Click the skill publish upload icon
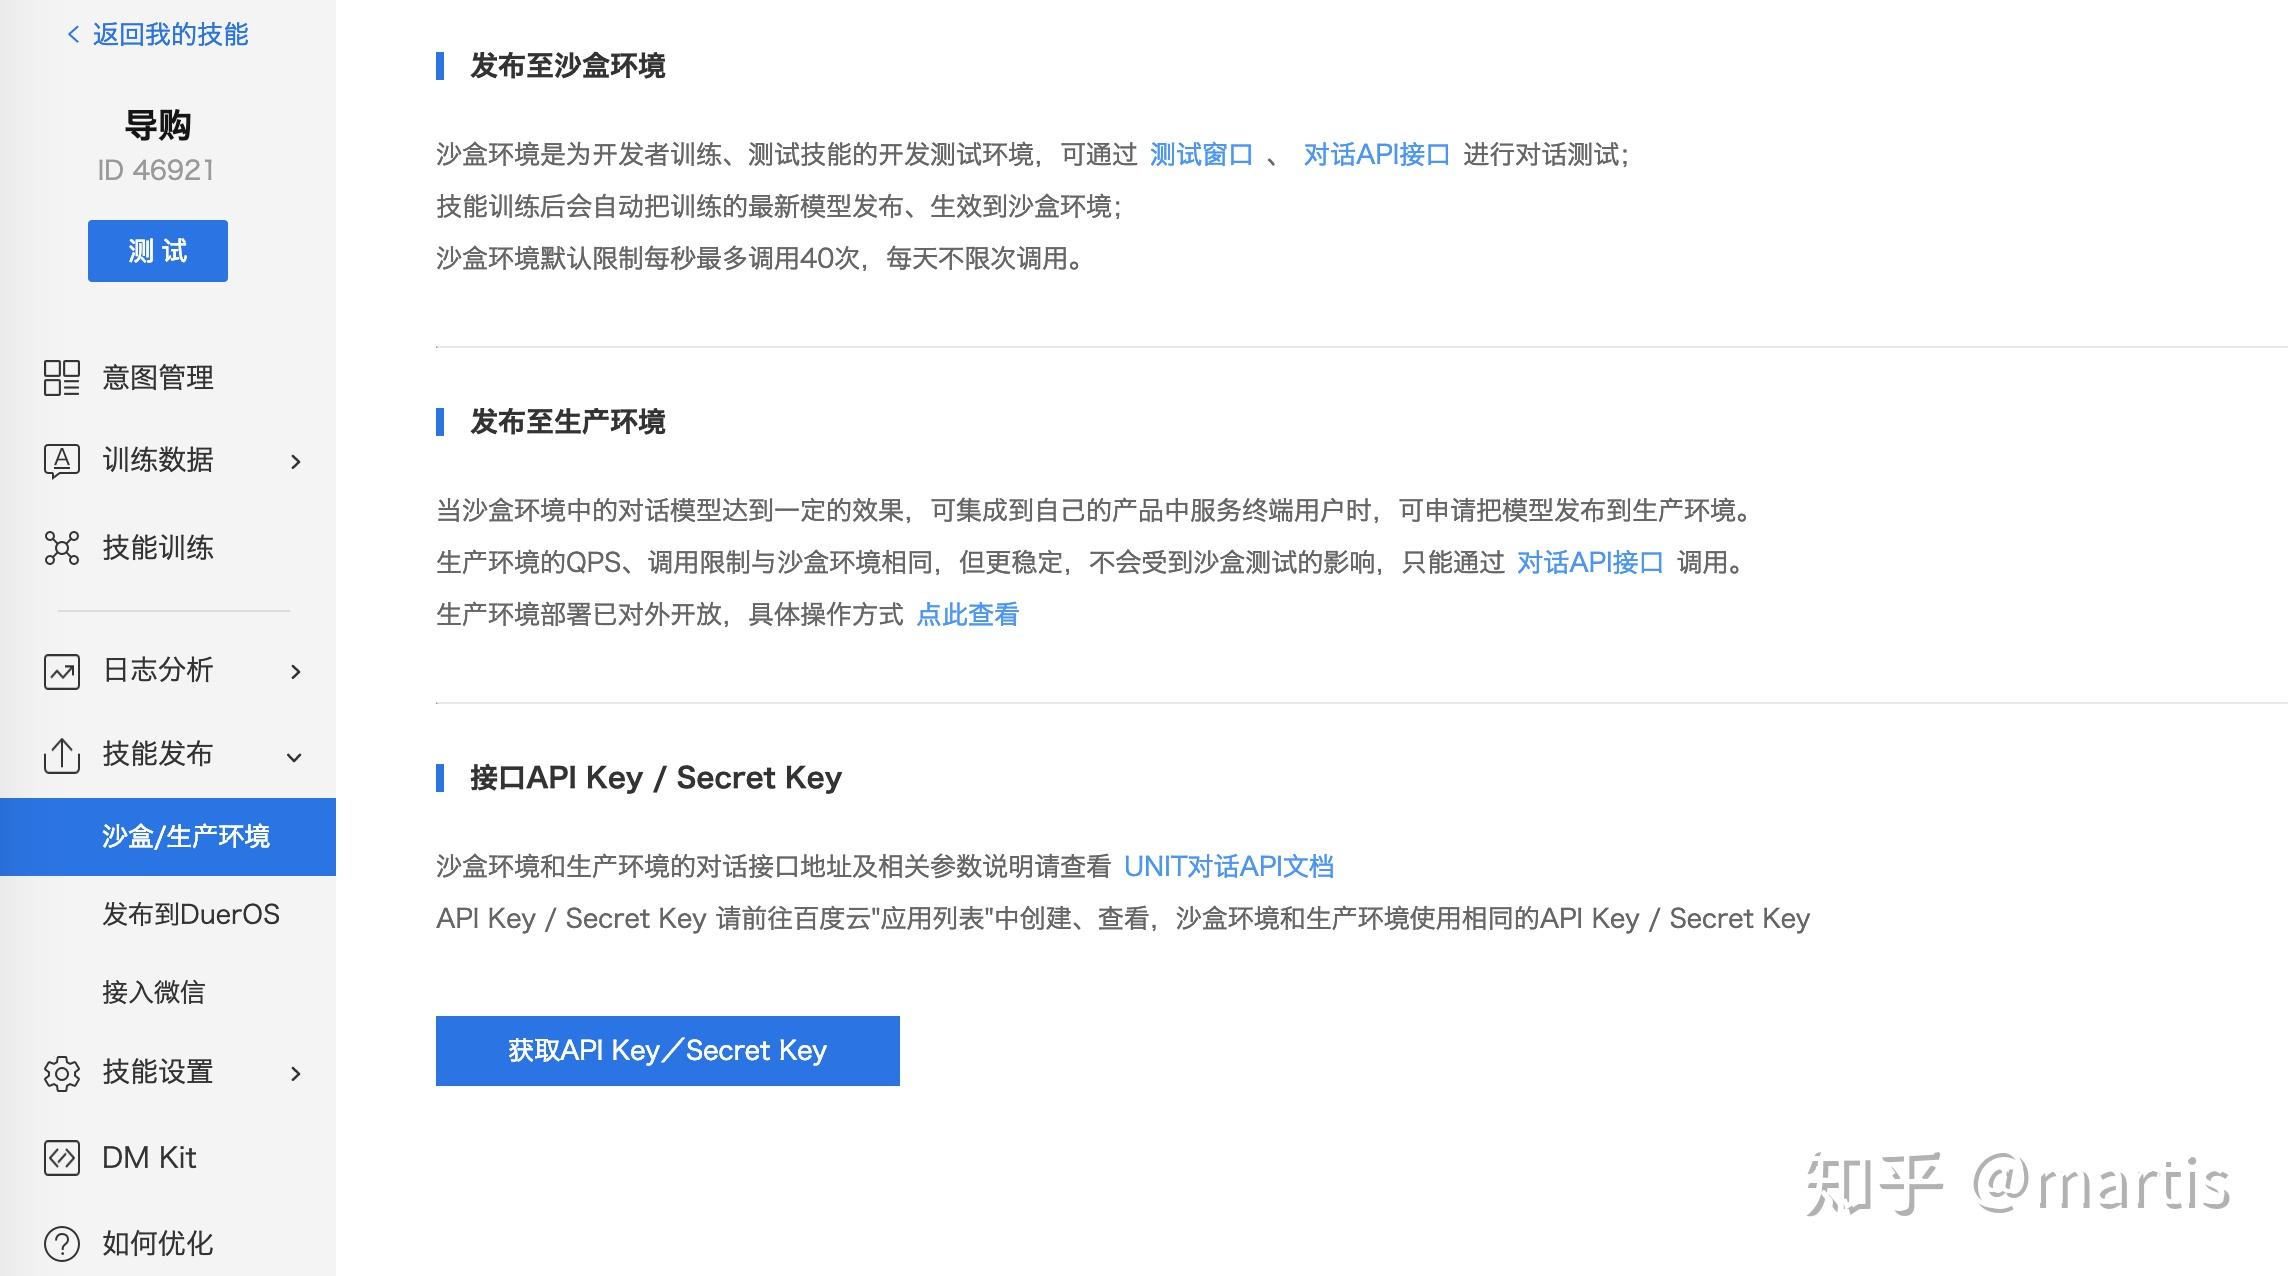Image resolution: width=2288 pixels, height=1276 pixels. 61,755
